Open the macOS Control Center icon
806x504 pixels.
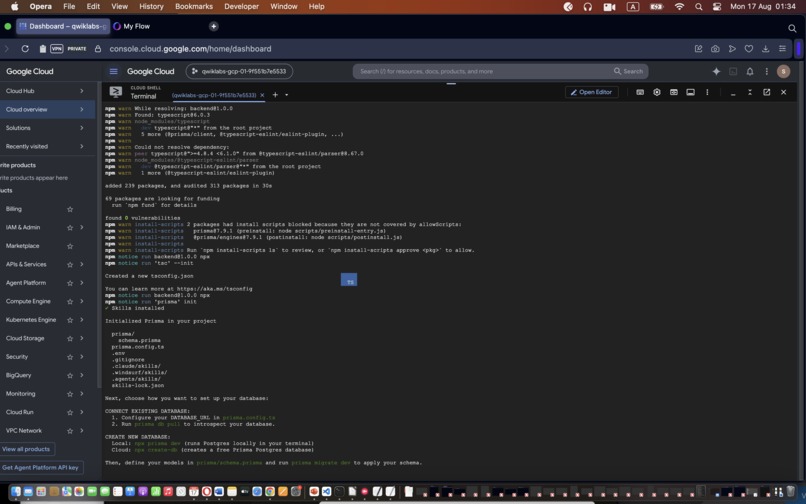[717, 6]
